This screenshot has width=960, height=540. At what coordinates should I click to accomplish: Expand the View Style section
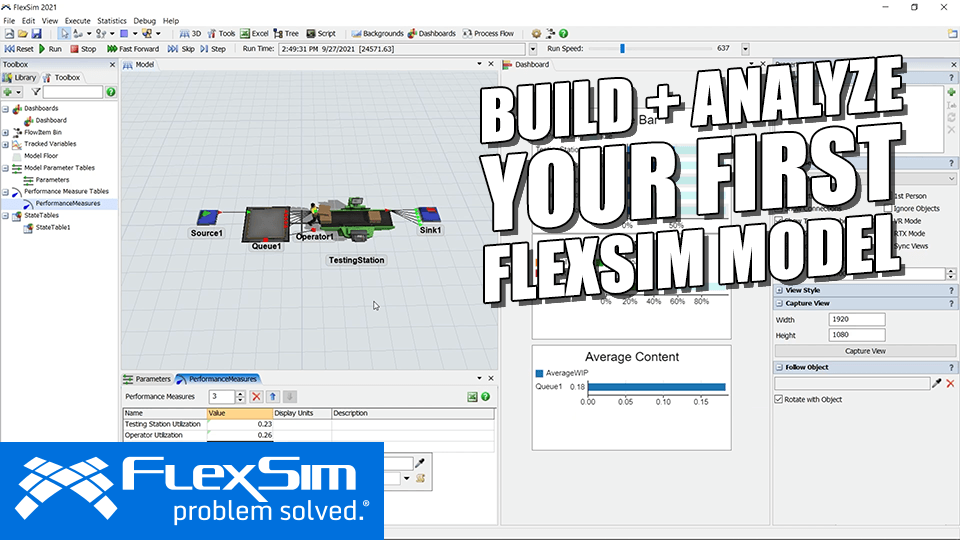coord(779,290)
